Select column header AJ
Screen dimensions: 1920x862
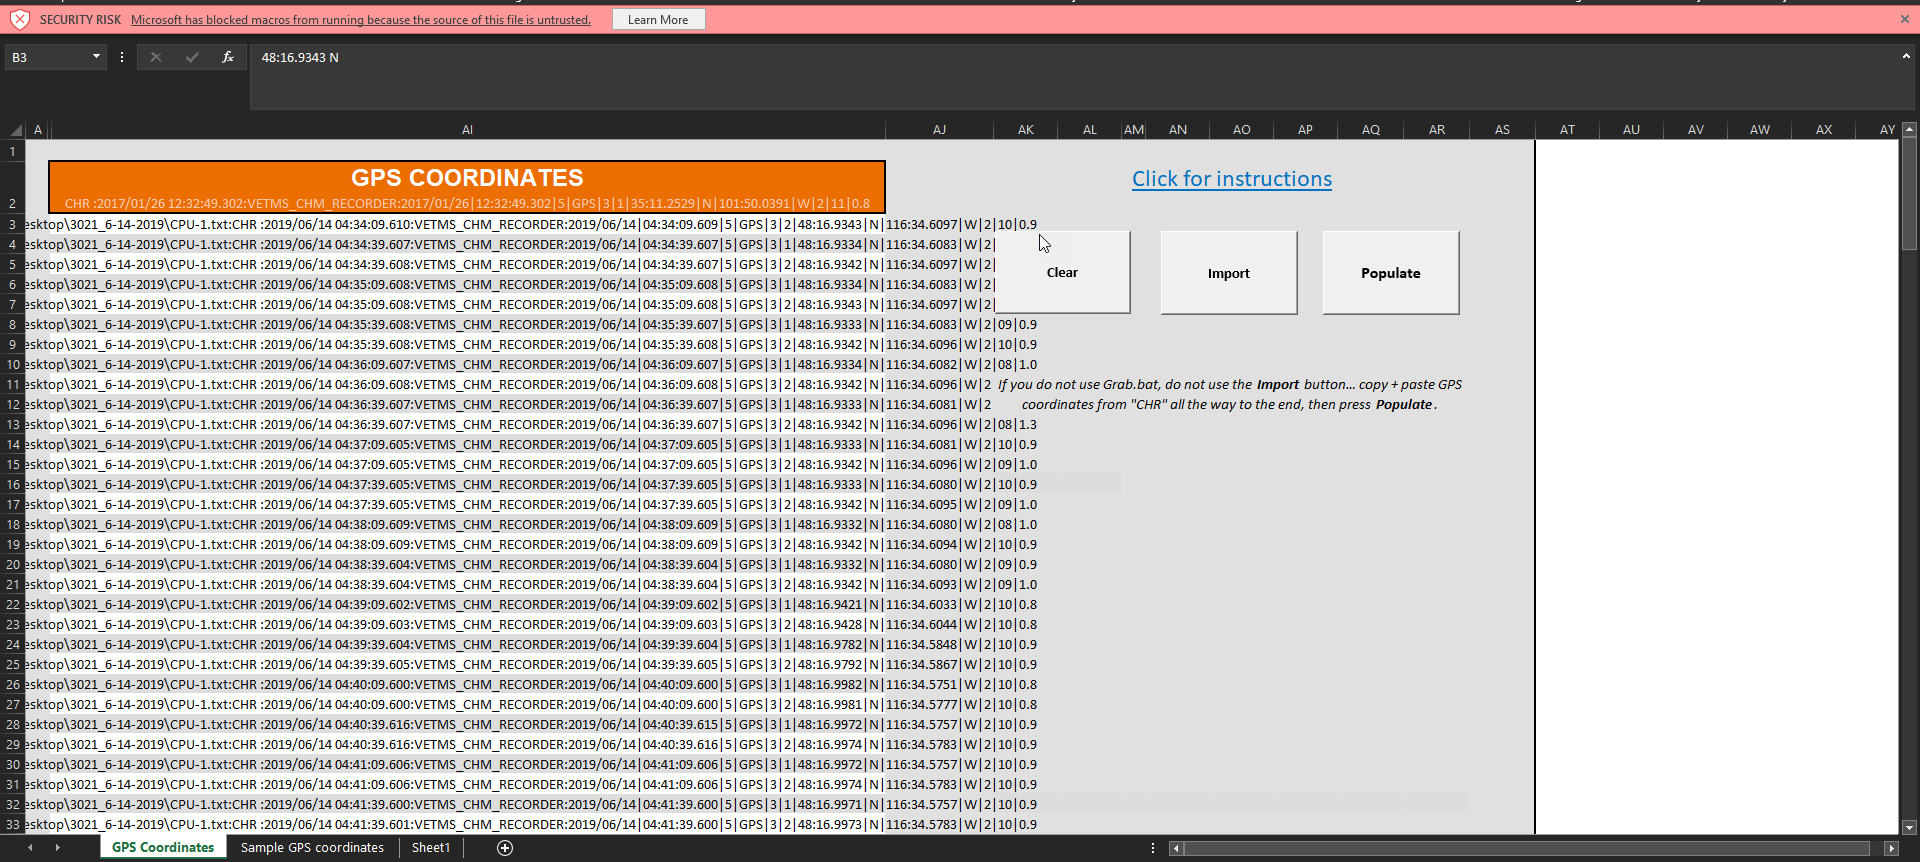click(x=939, y=130)
